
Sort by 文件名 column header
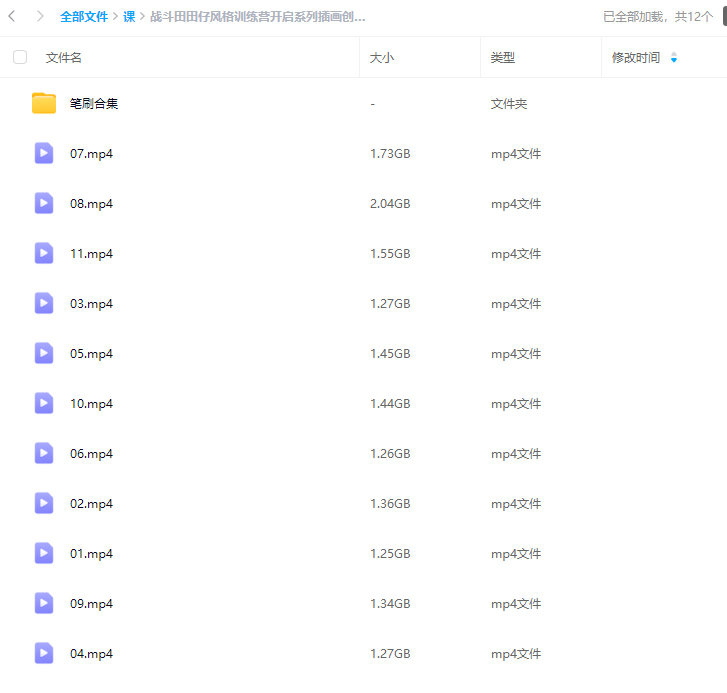(64, 58)
